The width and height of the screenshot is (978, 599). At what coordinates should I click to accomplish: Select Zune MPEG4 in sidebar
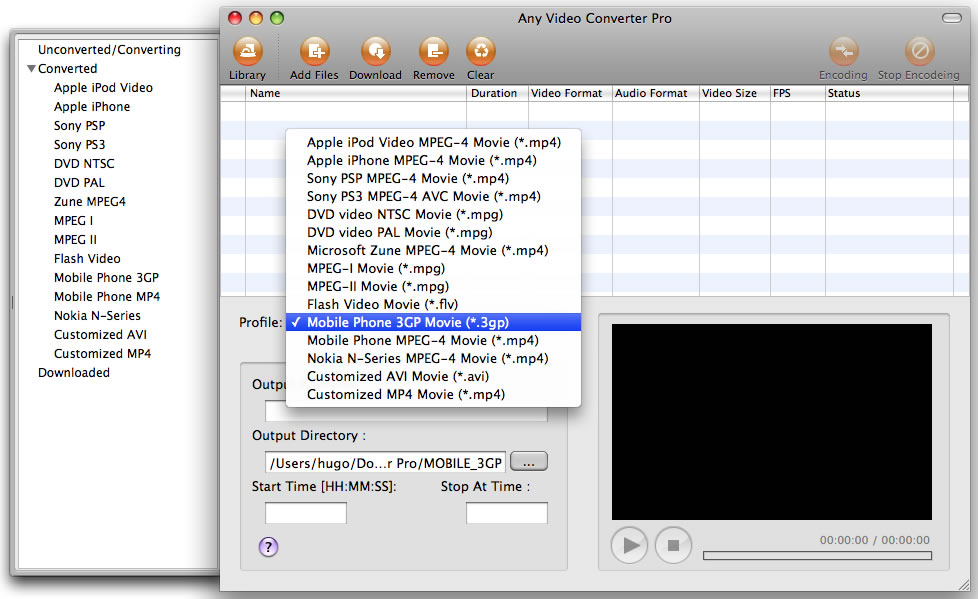[x=90, y=202]
